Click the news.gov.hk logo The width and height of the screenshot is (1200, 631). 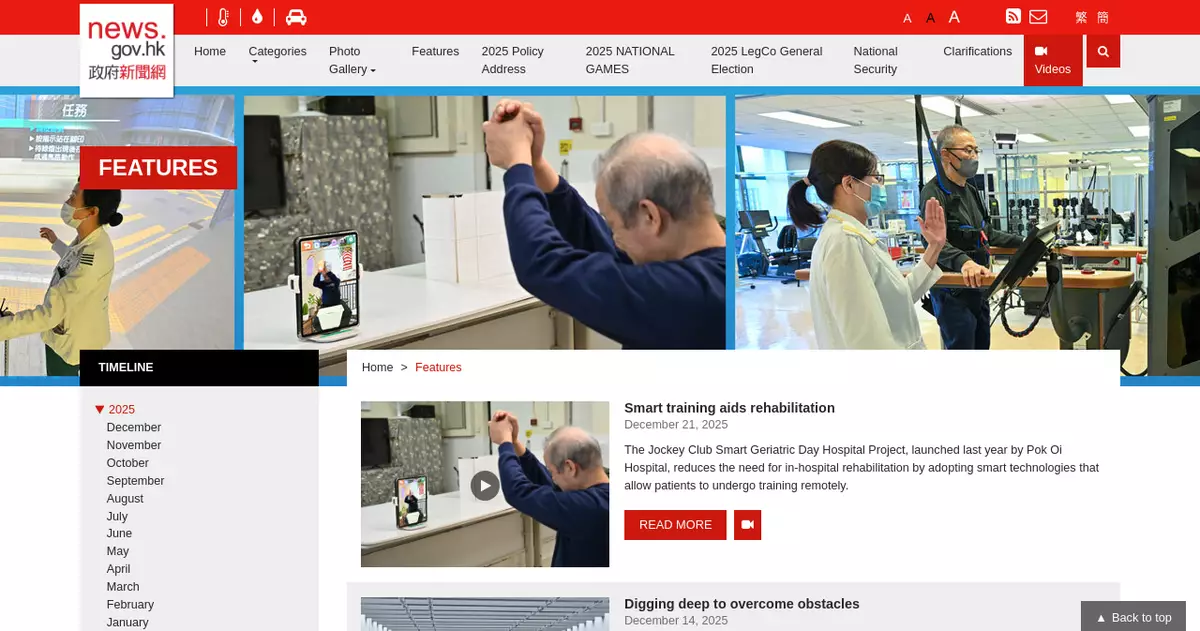click(x=127, y=50)
